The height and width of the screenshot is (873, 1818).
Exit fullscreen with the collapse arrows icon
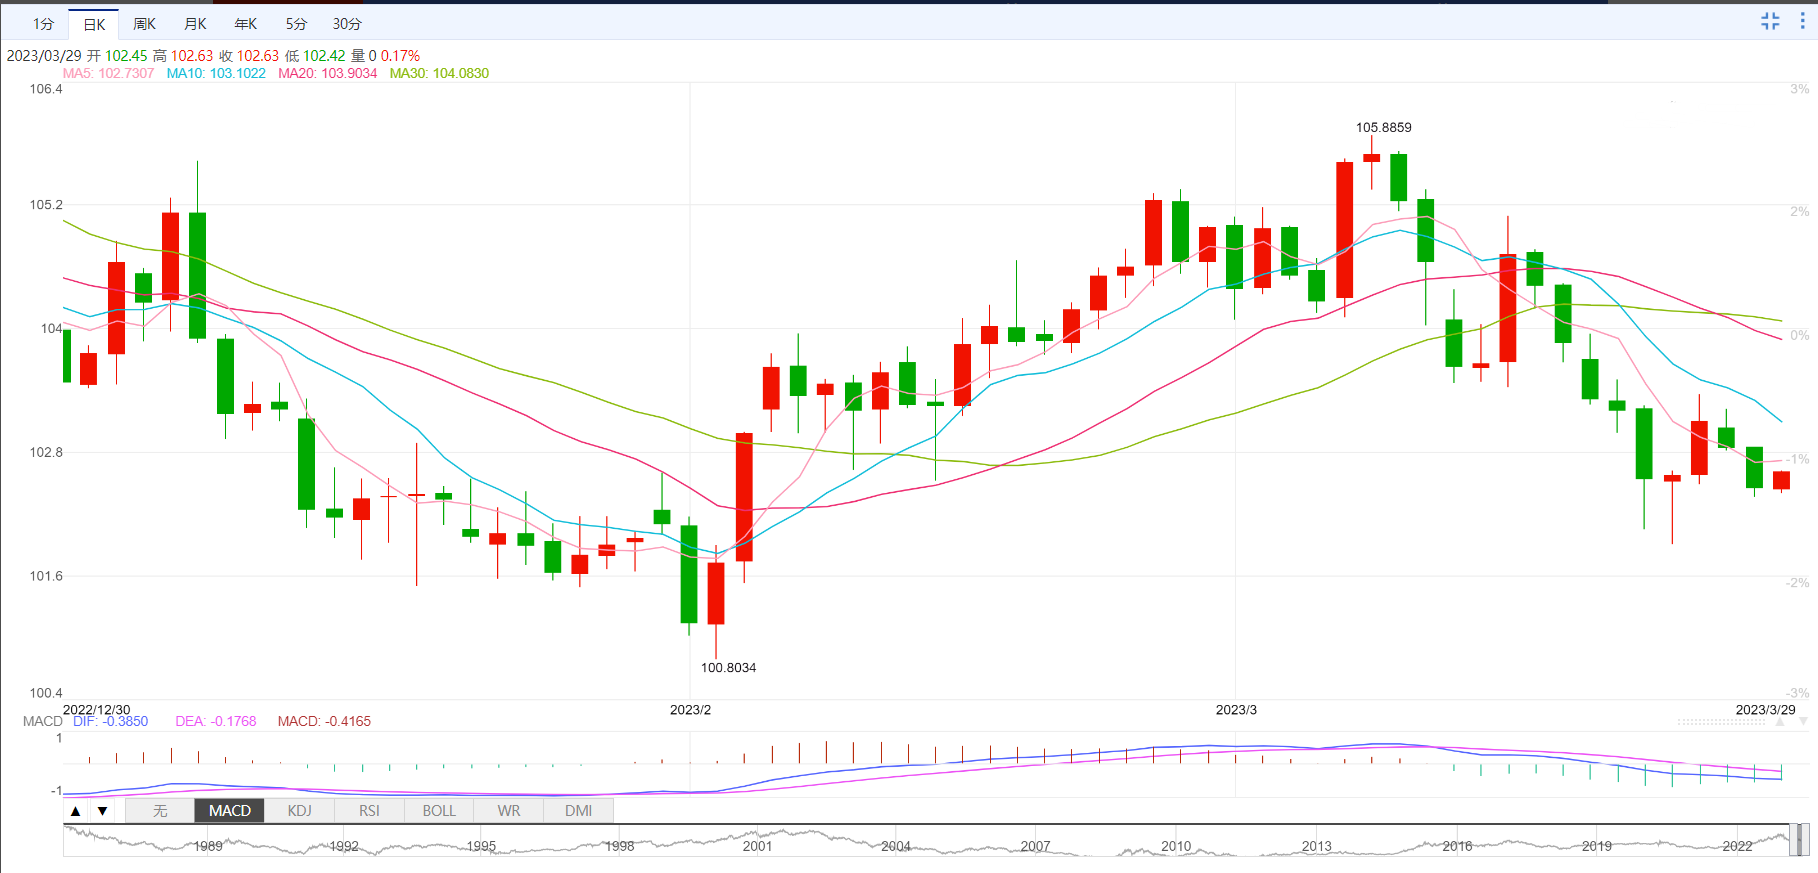(1770, 21)
